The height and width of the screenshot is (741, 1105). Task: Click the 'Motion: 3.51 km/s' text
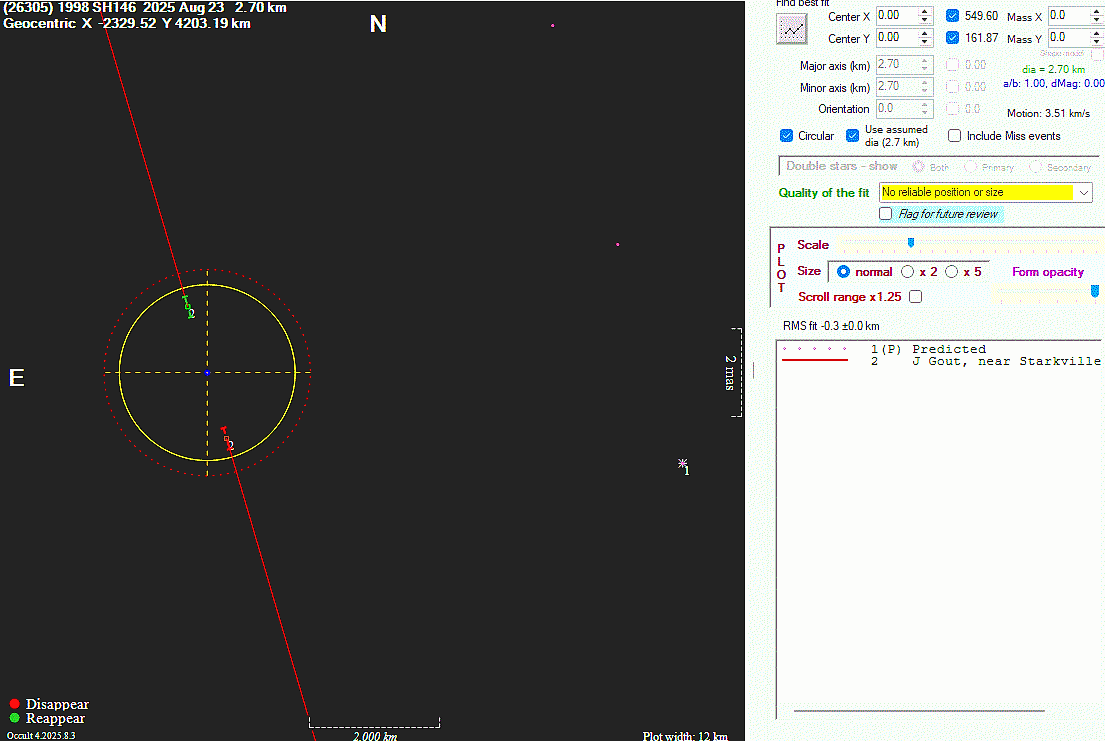pos(1048,113)
